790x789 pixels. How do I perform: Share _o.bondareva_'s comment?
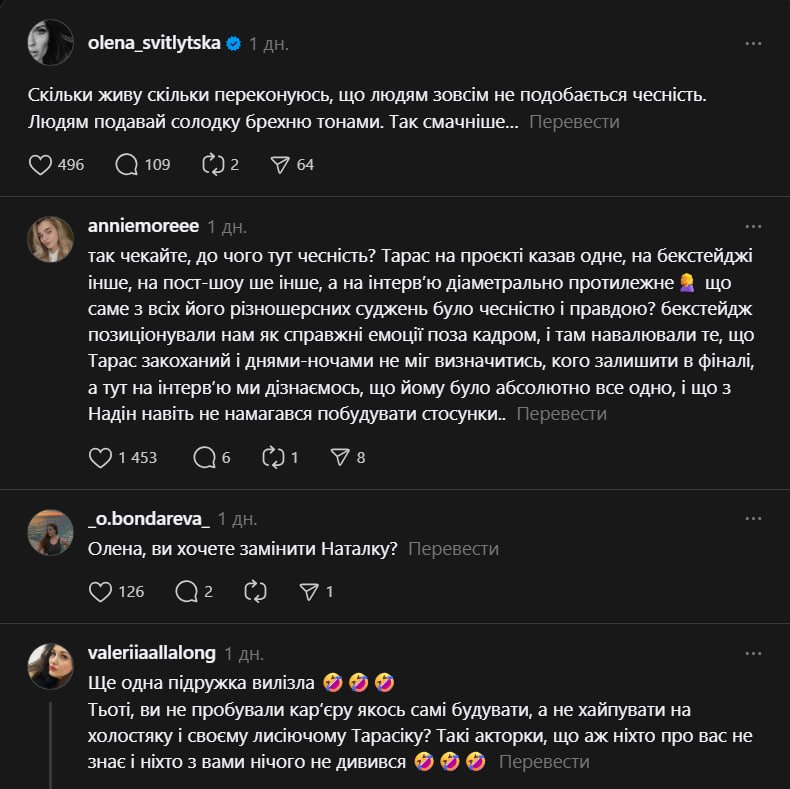pos(309,591)
